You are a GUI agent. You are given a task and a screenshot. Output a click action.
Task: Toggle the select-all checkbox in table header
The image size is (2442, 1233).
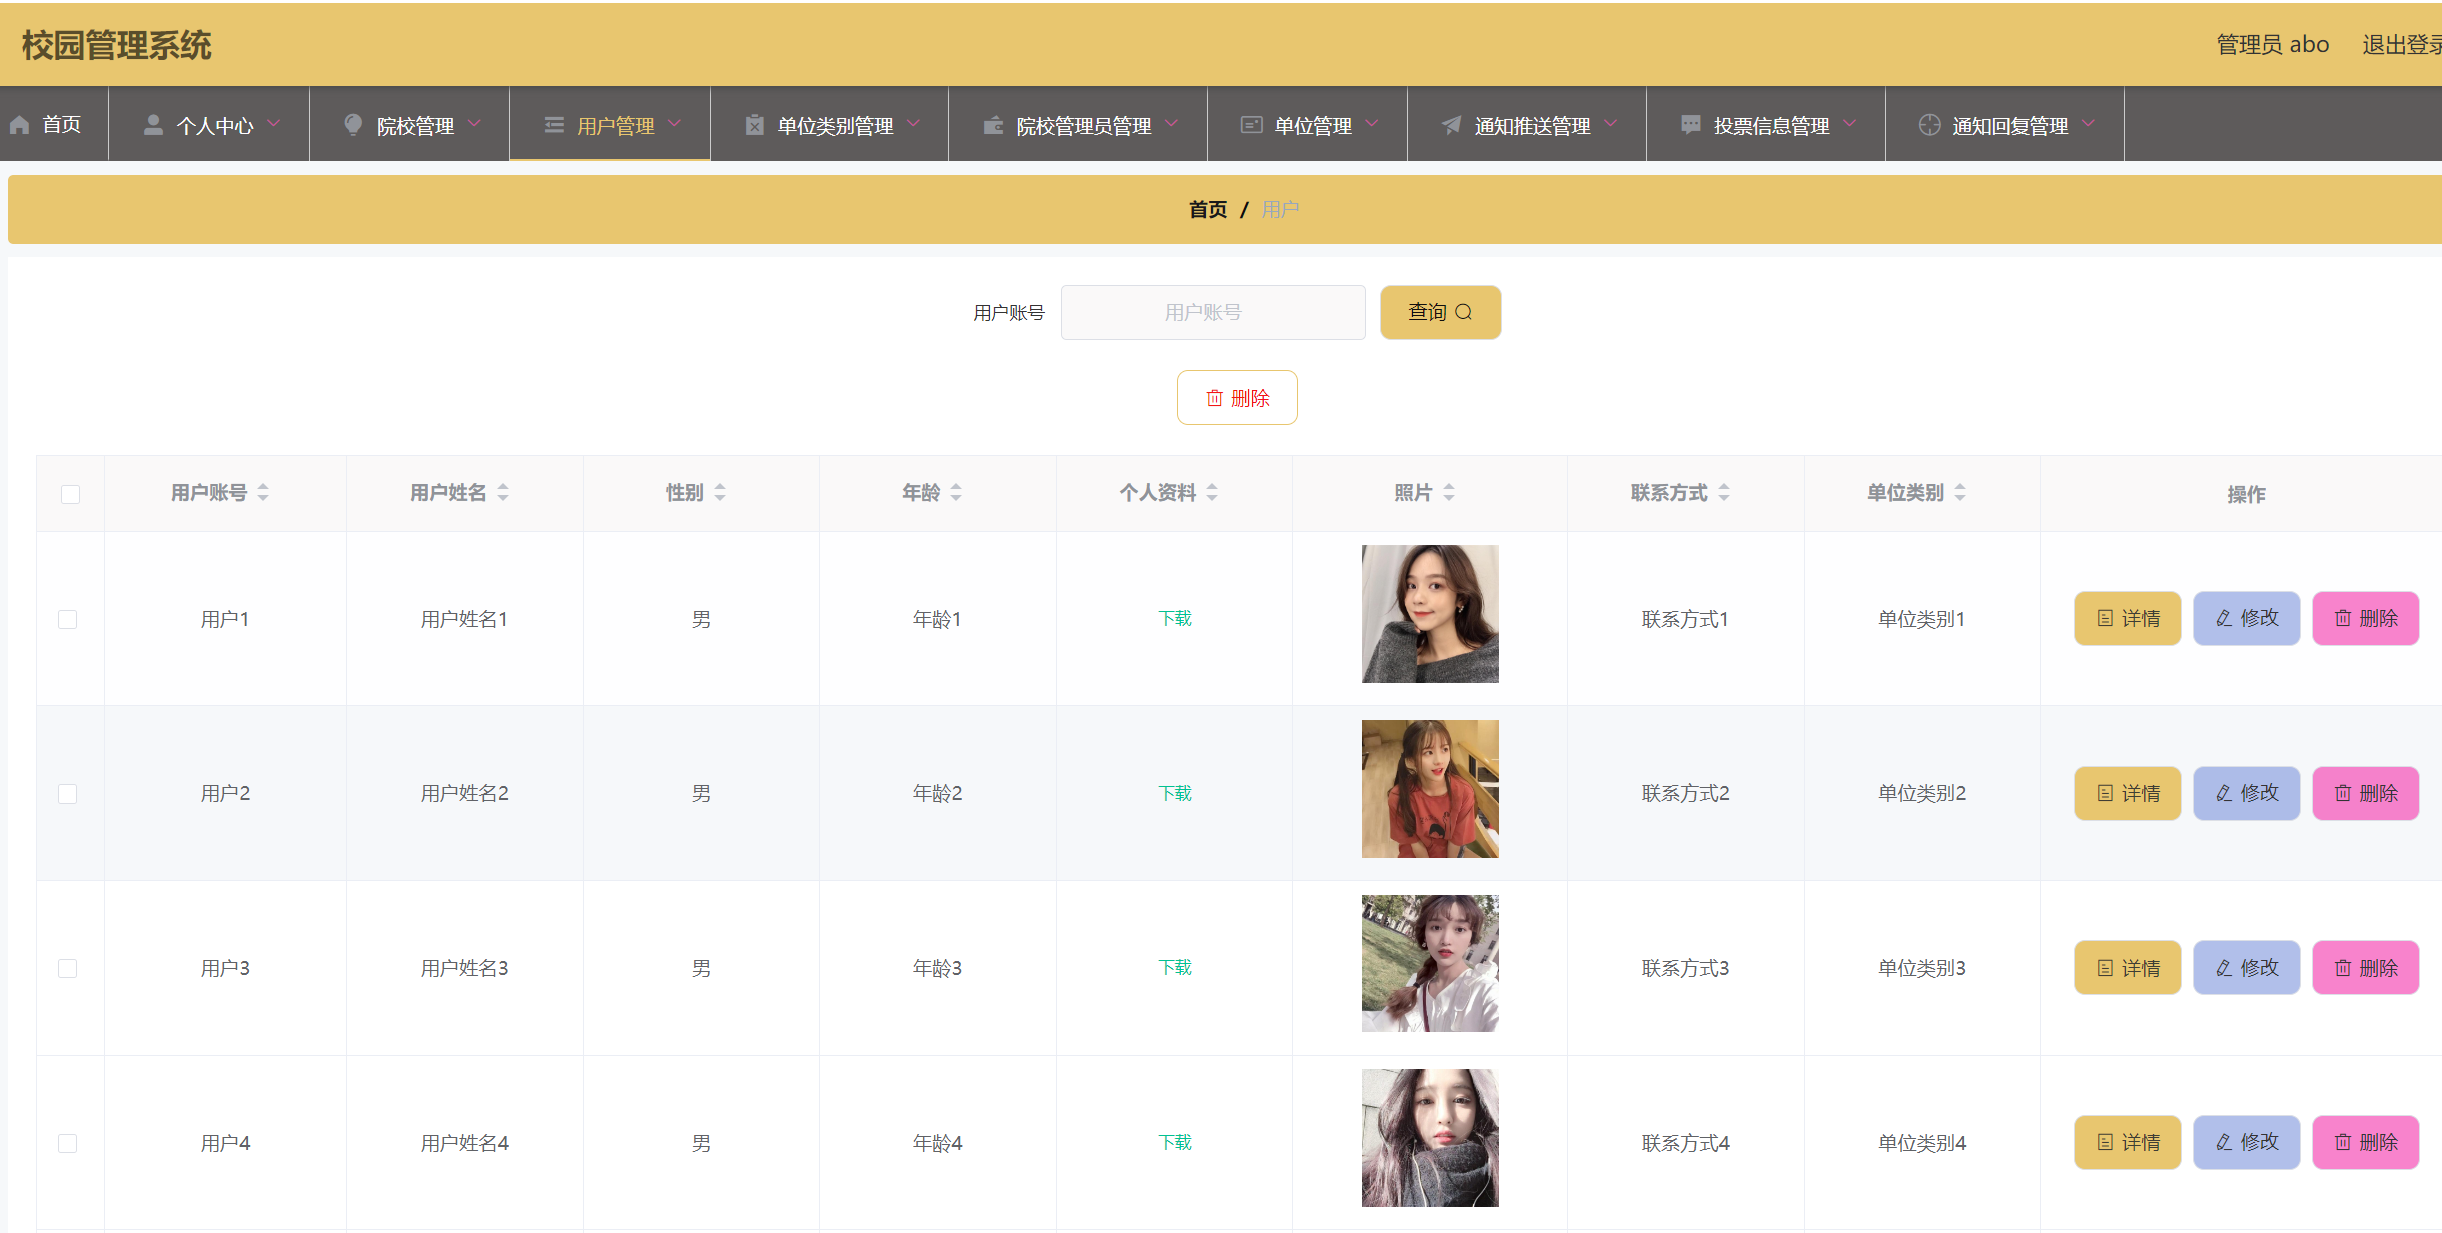click(70, 494)
